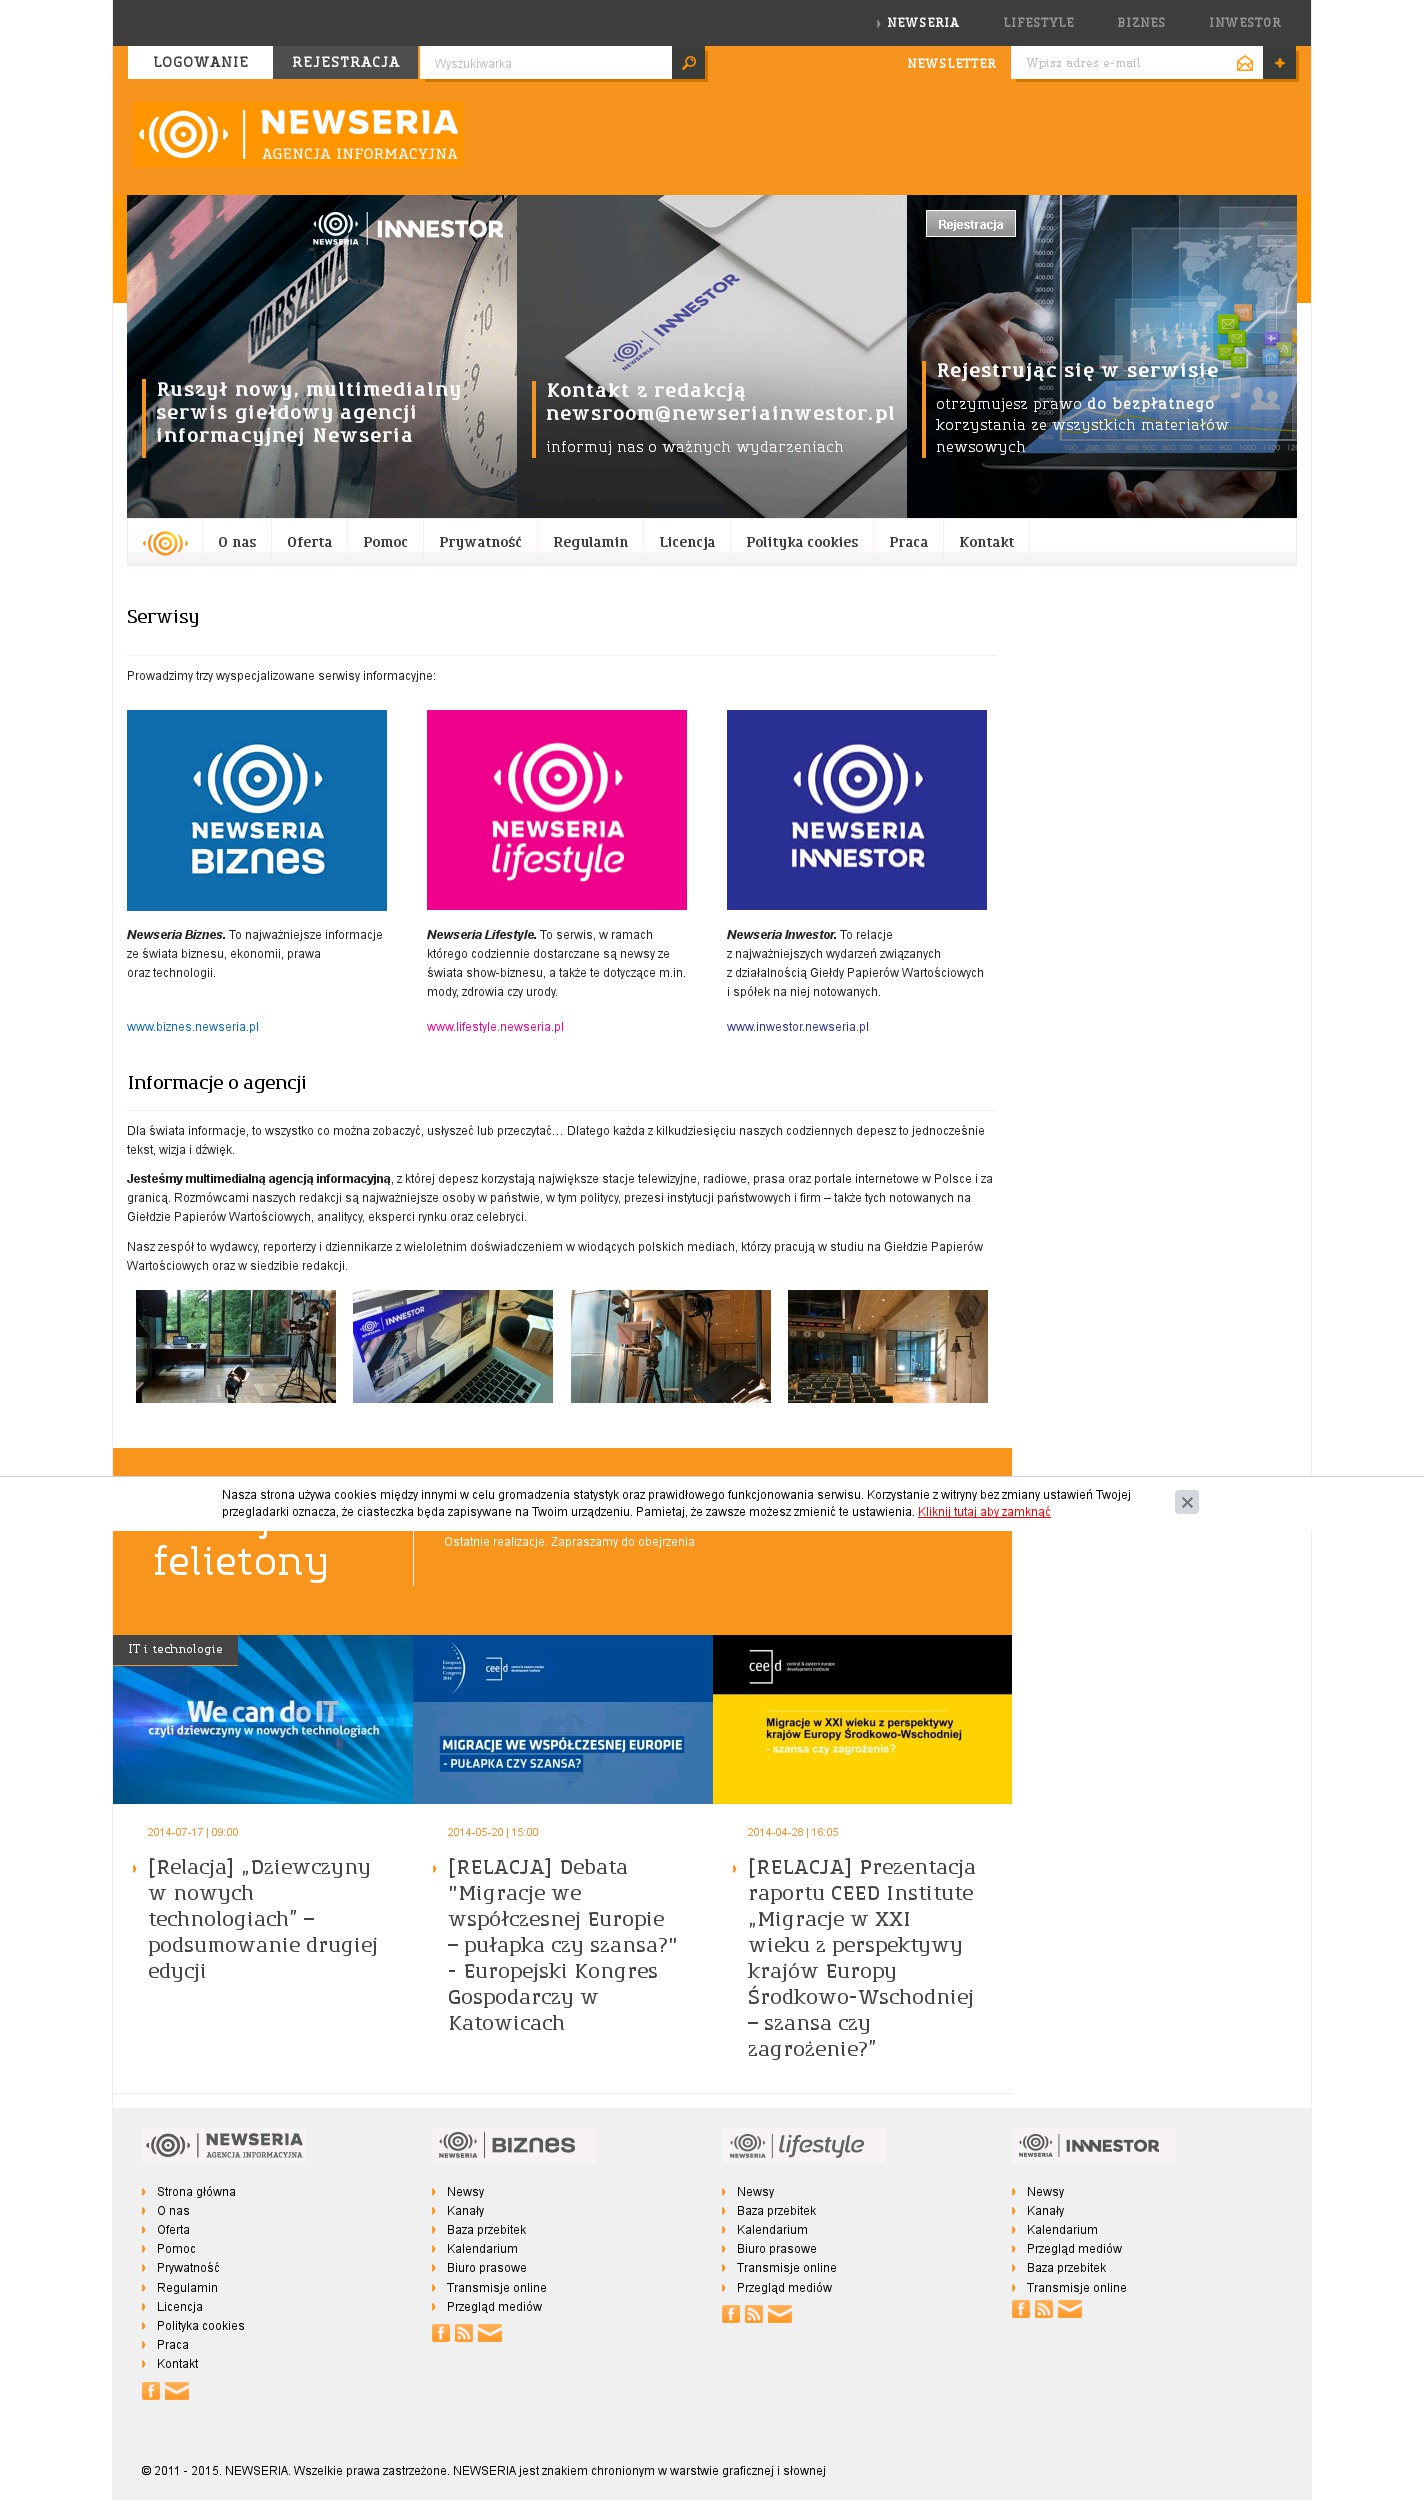The width and height of the screenshot is (1424, 2500).
Task: Open the REJESTRACJA tab
Action: (x=346, y=62)
